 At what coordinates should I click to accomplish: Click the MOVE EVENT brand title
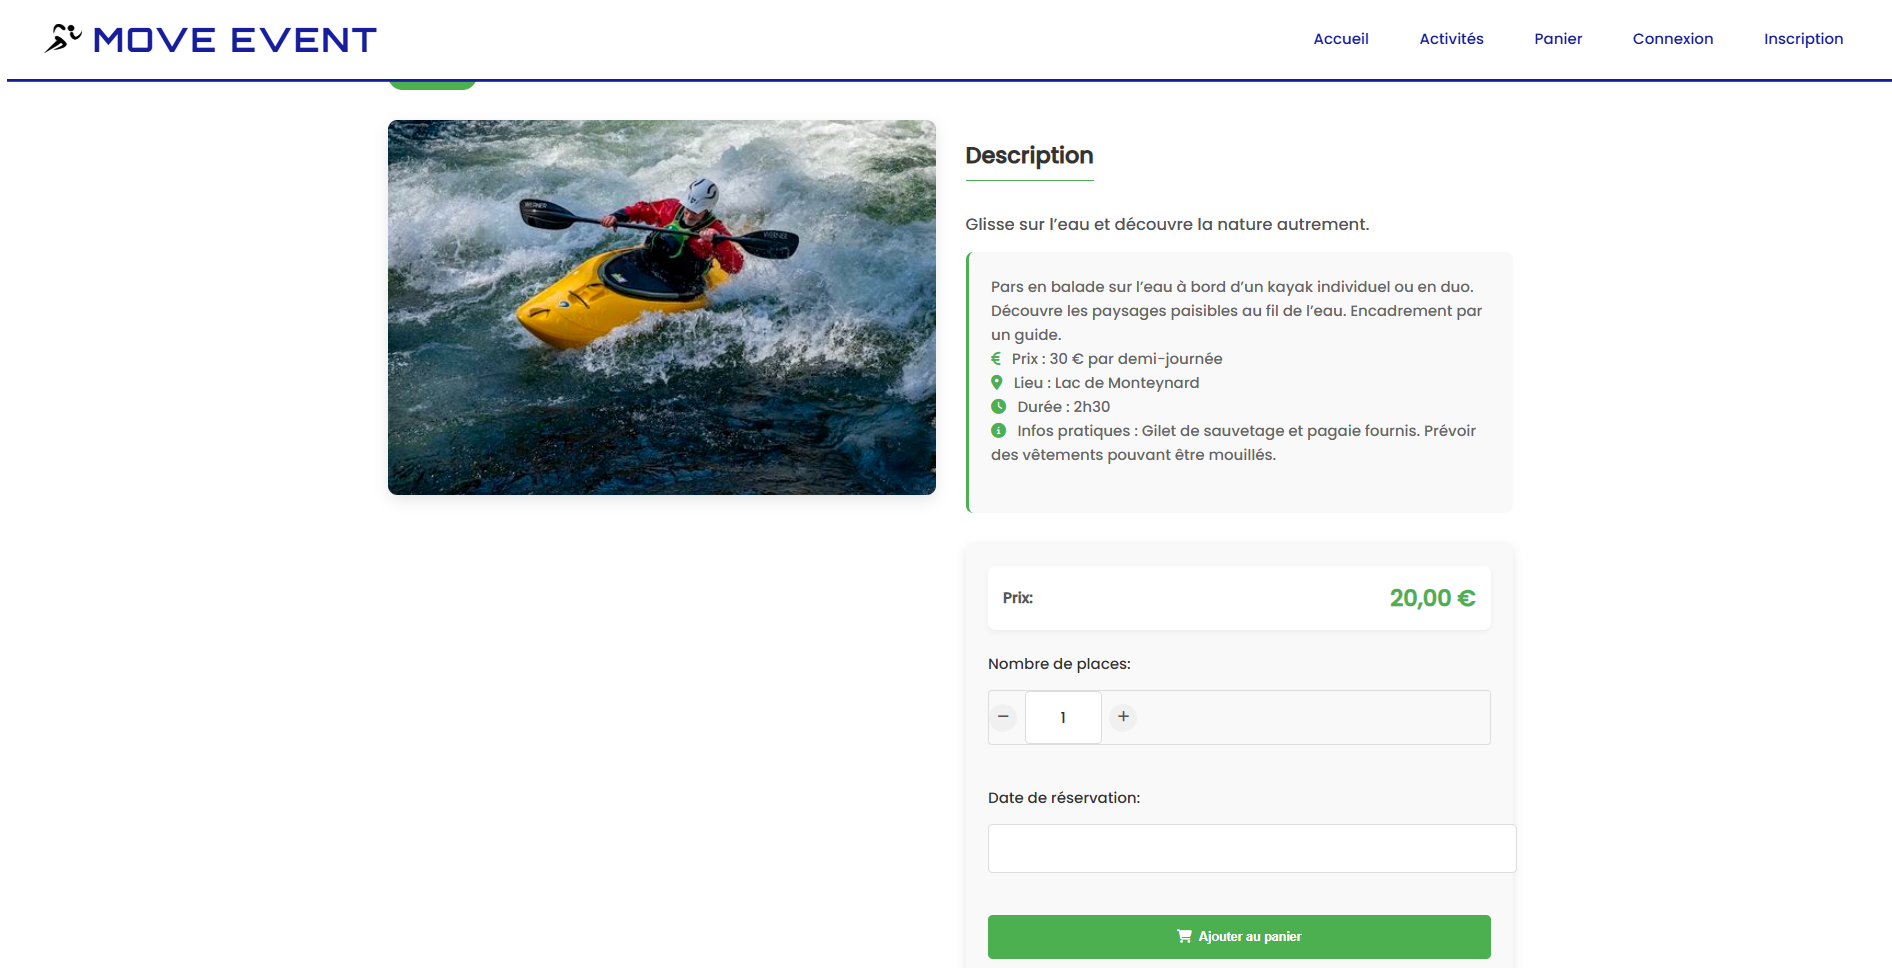coord(235,40)
